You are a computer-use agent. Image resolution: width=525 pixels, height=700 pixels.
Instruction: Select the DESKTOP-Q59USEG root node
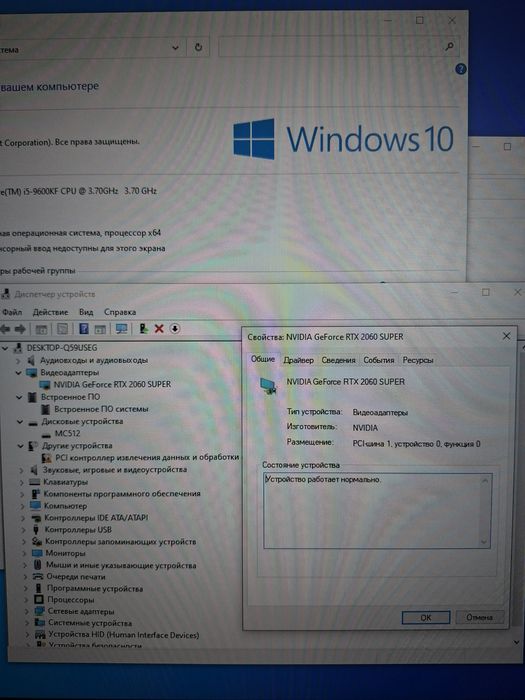[62, 348]
